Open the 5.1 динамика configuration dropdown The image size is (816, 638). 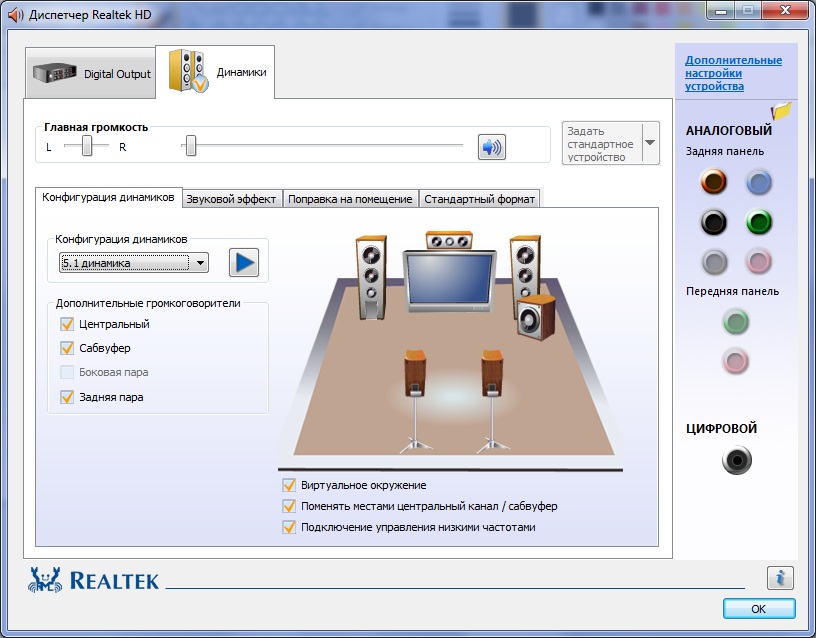(133, 263)
